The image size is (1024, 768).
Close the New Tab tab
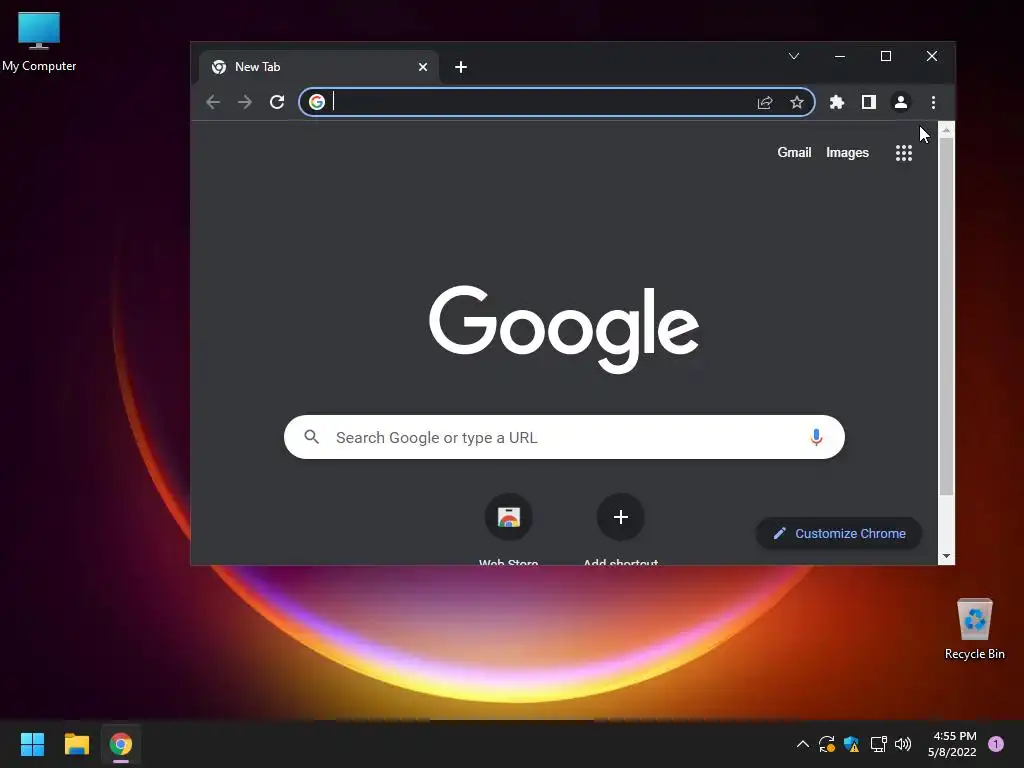[x=423, y=67]
